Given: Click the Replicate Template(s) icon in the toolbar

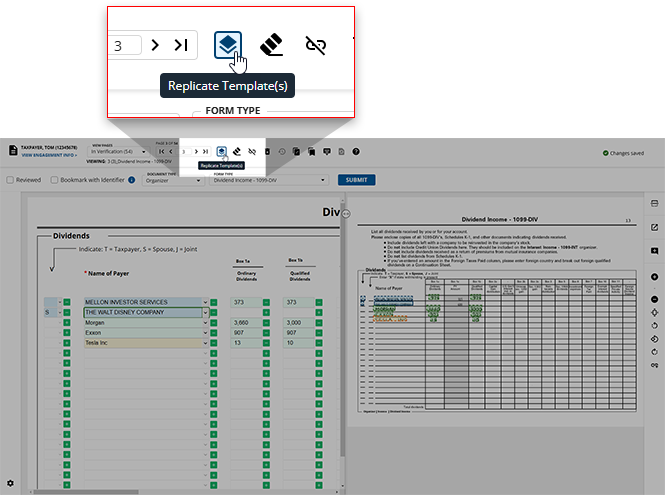Looking at the screenshot, I should click(221, 151).
